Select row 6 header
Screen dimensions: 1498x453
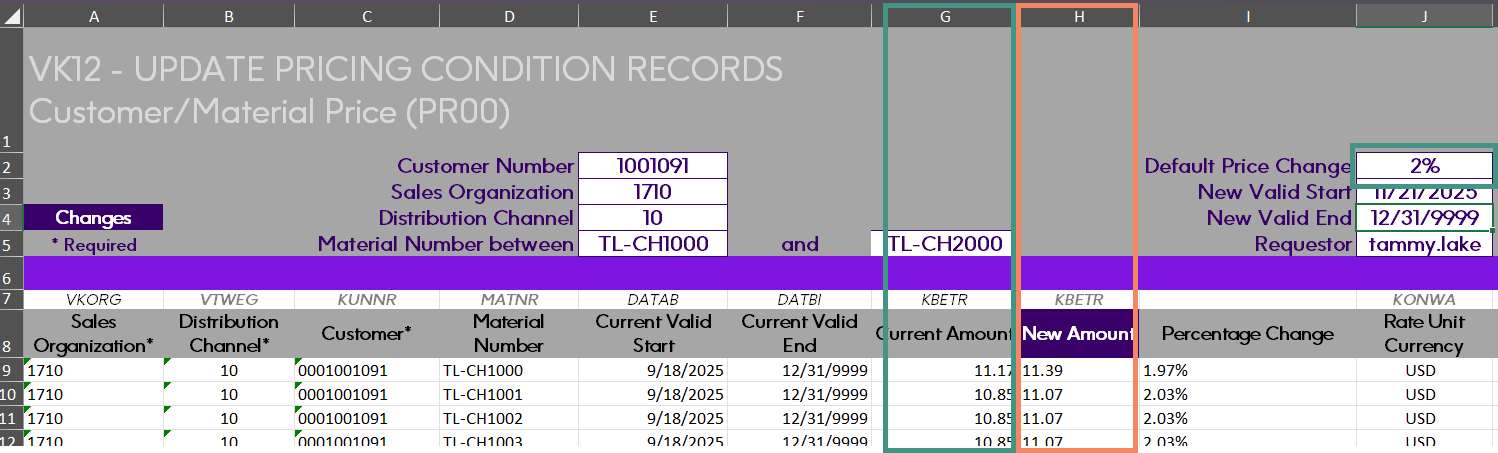click(11, 273)
